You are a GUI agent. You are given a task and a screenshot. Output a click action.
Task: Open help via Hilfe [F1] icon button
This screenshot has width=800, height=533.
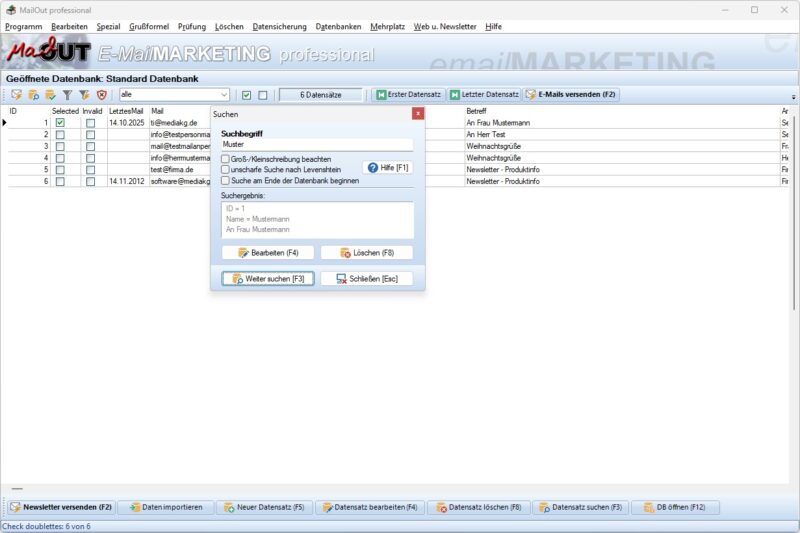tap(388, 168)
